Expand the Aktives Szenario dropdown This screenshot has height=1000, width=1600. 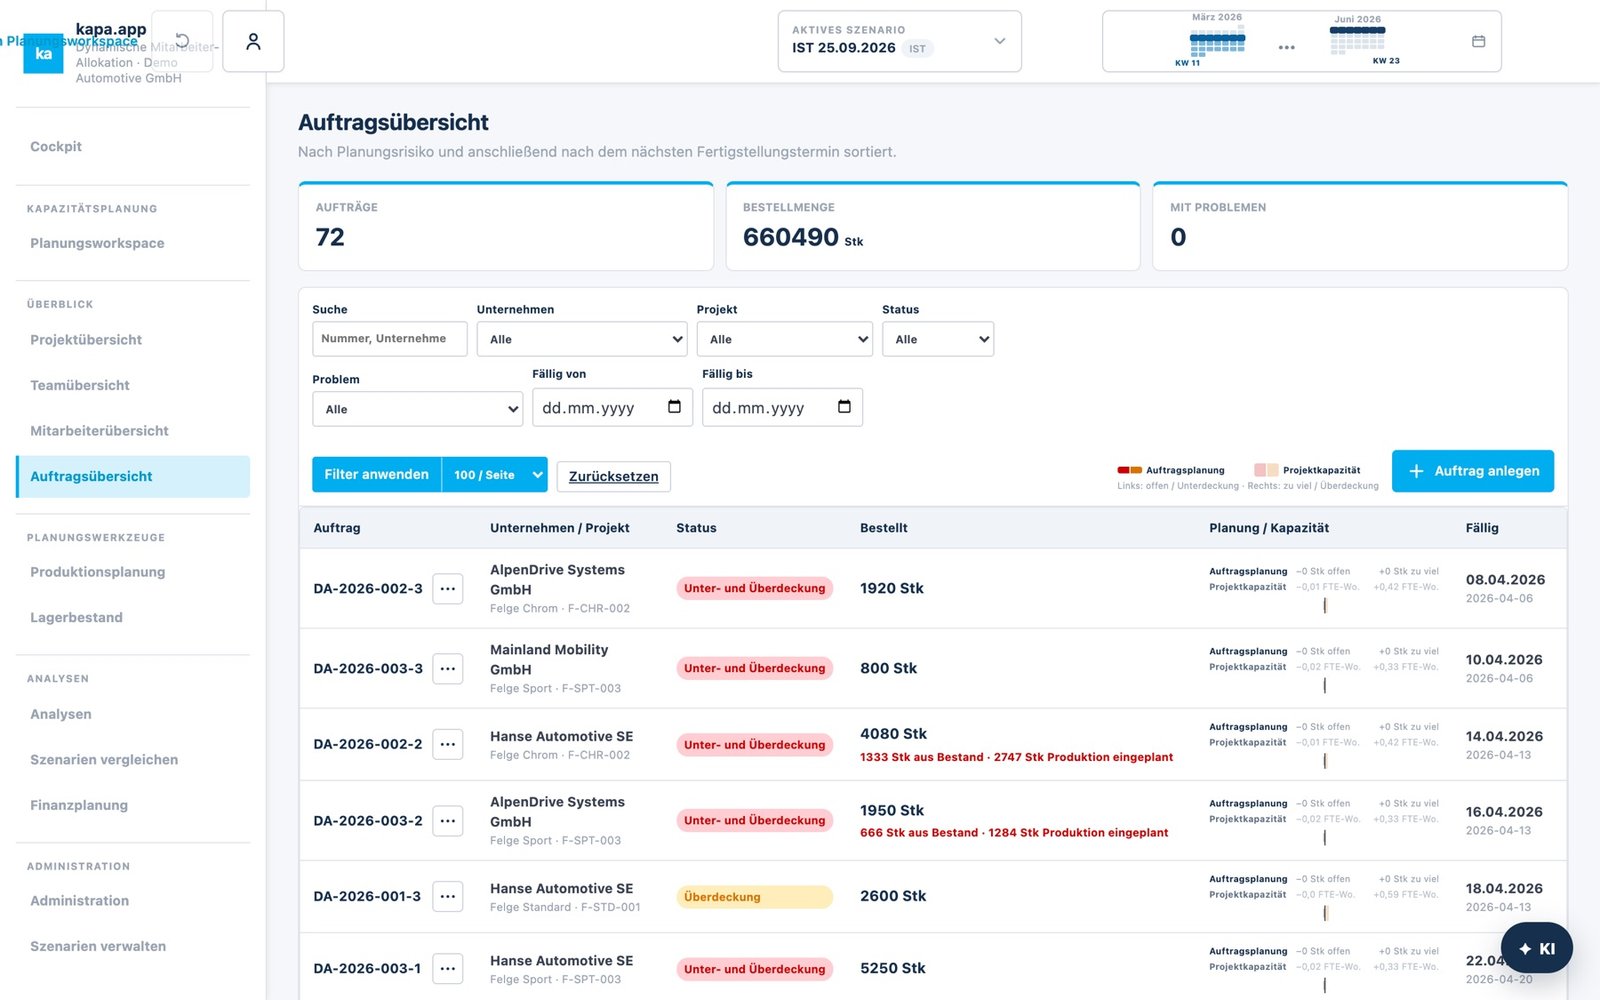(x=900, y=41)
